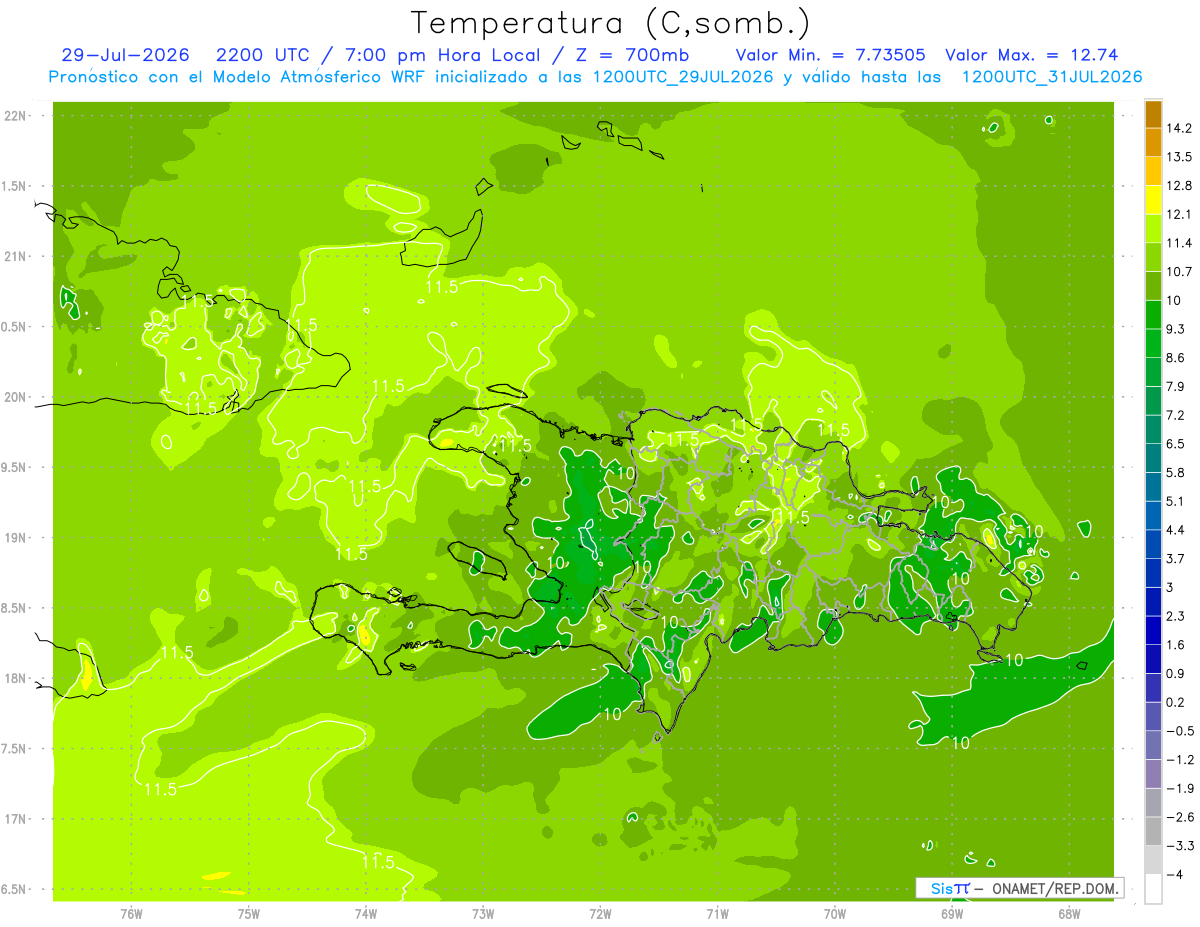The height and width of the screenshot is (927, 1200).
Task: Pick the dark blue swatch between 2.3 and 1.6
Action: pyautogui.click(x=1153, y=631)
